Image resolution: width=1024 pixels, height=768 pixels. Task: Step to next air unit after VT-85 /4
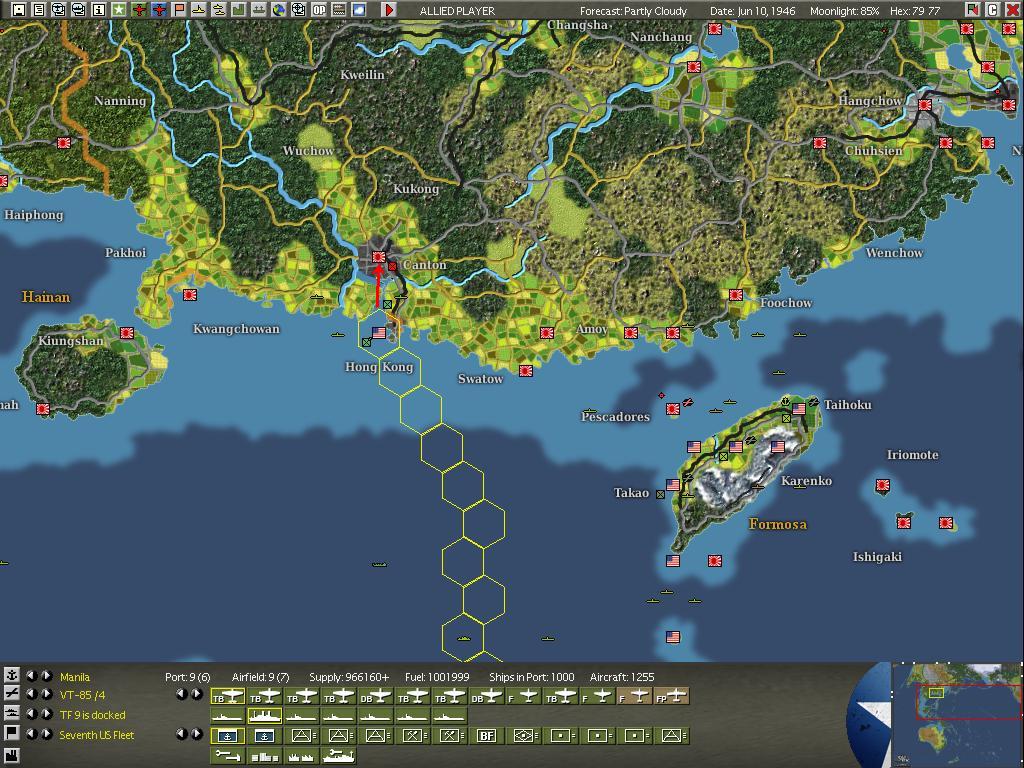click(x=46, y=694)
